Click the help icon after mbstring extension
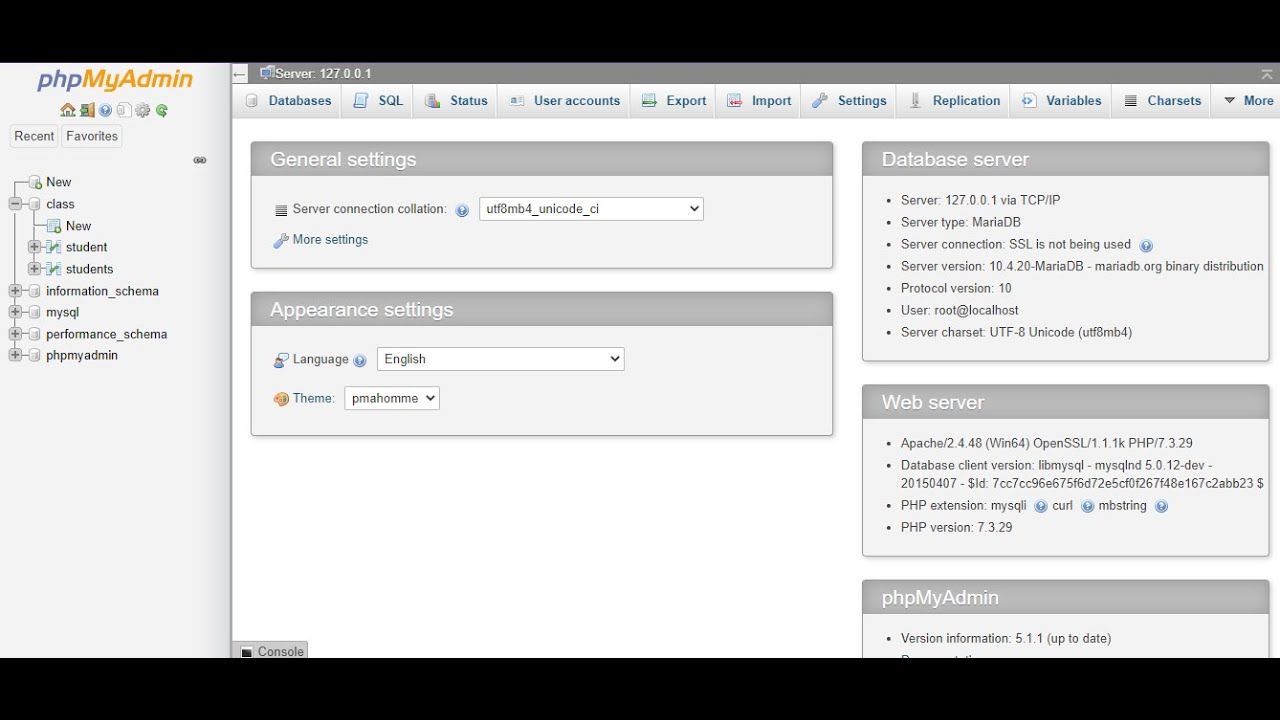1280x720 pixels. point(1161,506)
